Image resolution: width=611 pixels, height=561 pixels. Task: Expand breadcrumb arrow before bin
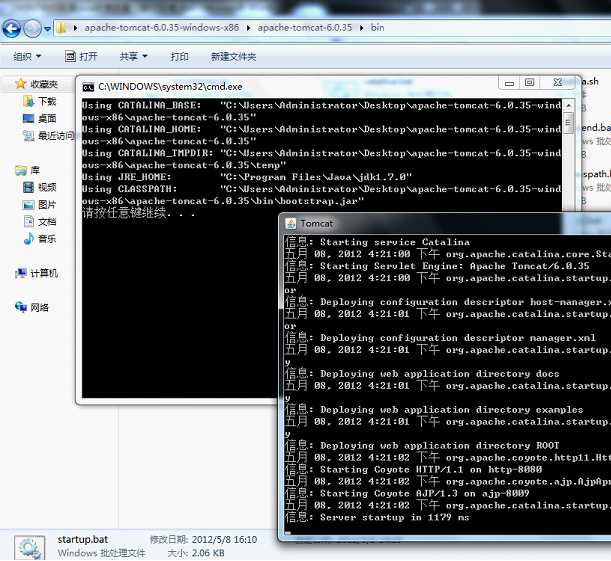[x=361, y=28]
